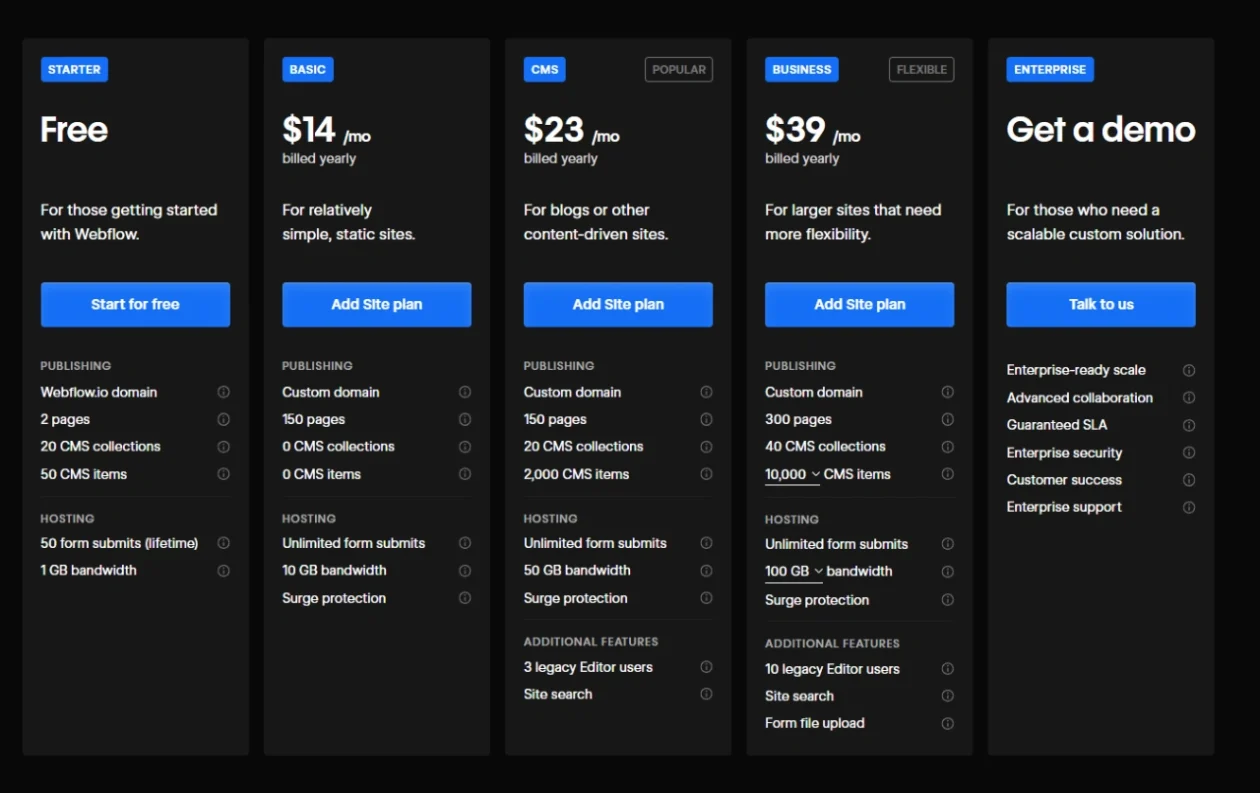View info for 1 GB bandwidth
This screenshot has width=1260, height=793.
pyautogui.click(x=223, y=571)
